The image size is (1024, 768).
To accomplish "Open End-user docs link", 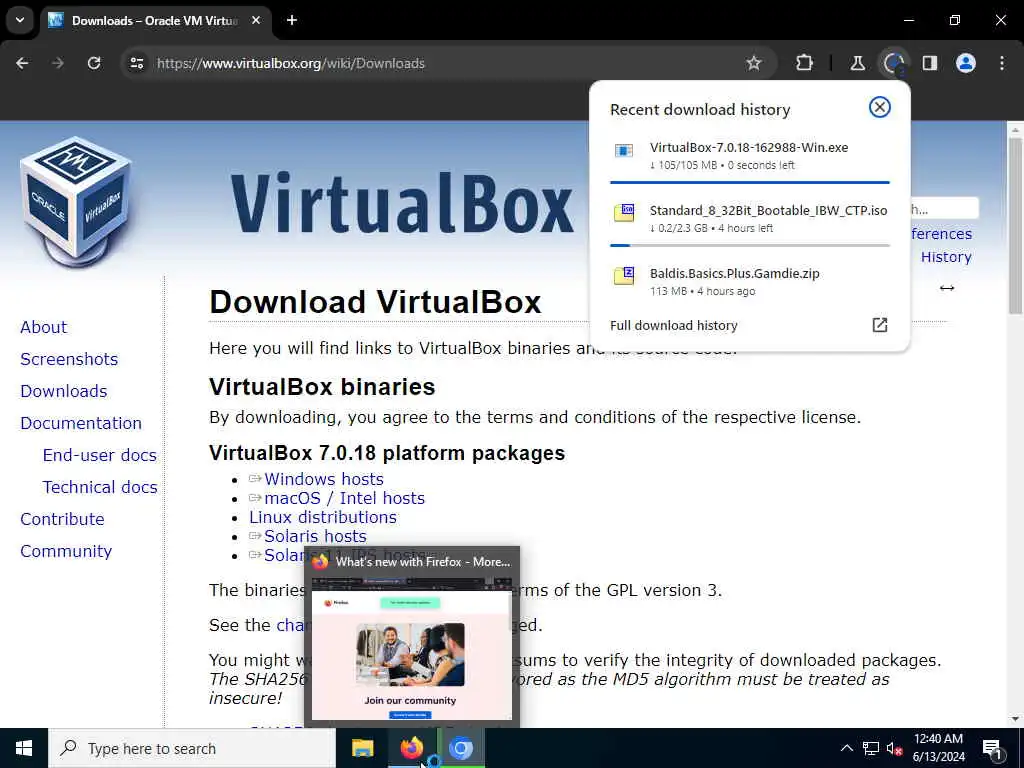I will click(x=99, y=455).
